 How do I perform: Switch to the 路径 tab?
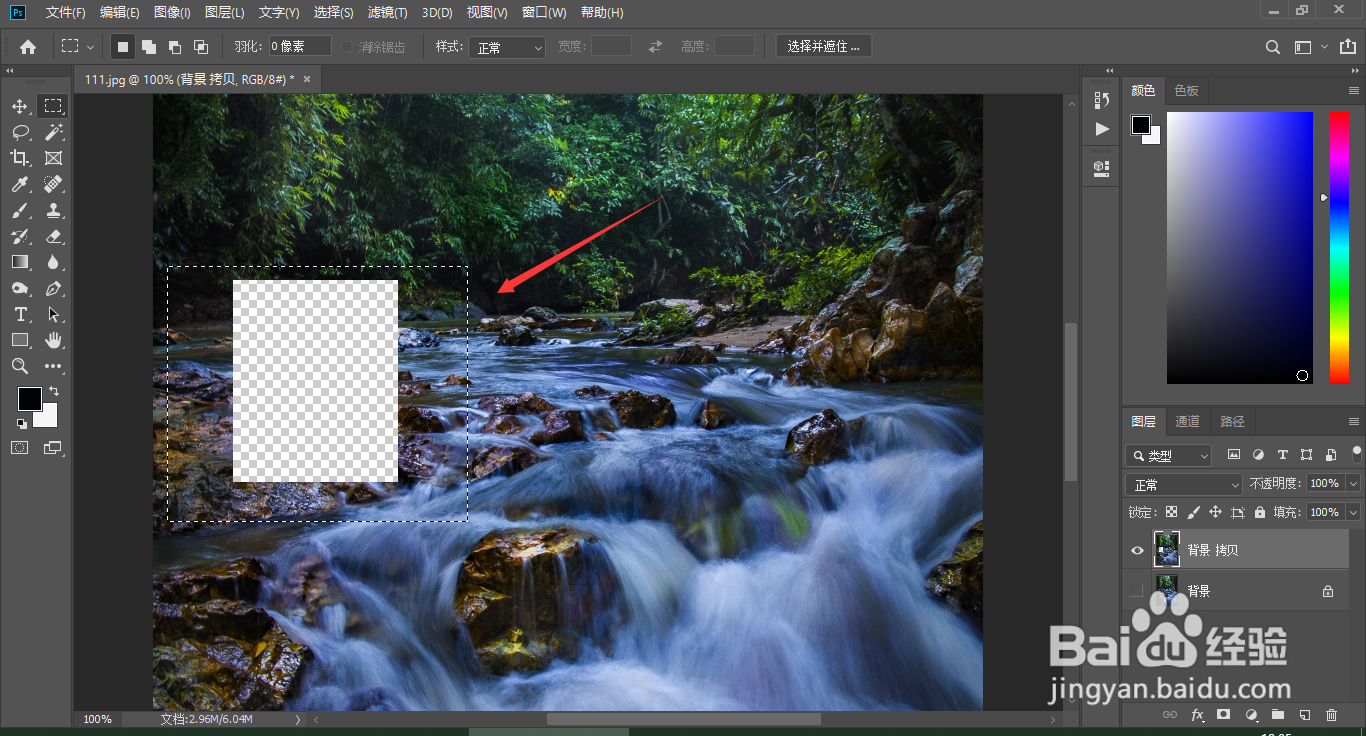click(x=1233, y=422)
